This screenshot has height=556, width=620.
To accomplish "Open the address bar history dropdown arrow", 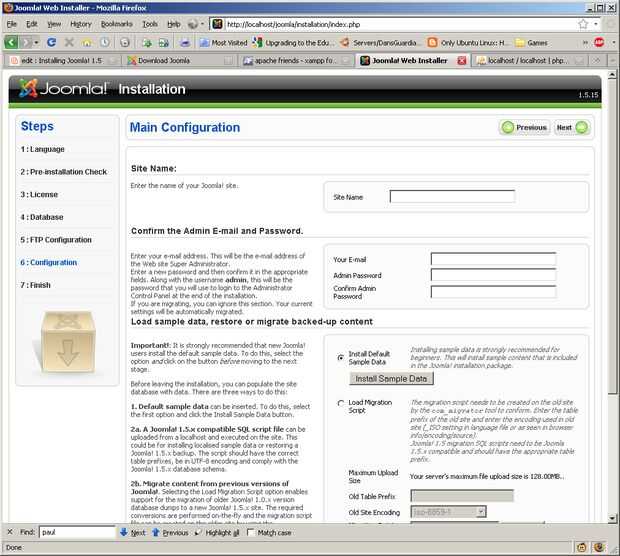I will [596, 24].
